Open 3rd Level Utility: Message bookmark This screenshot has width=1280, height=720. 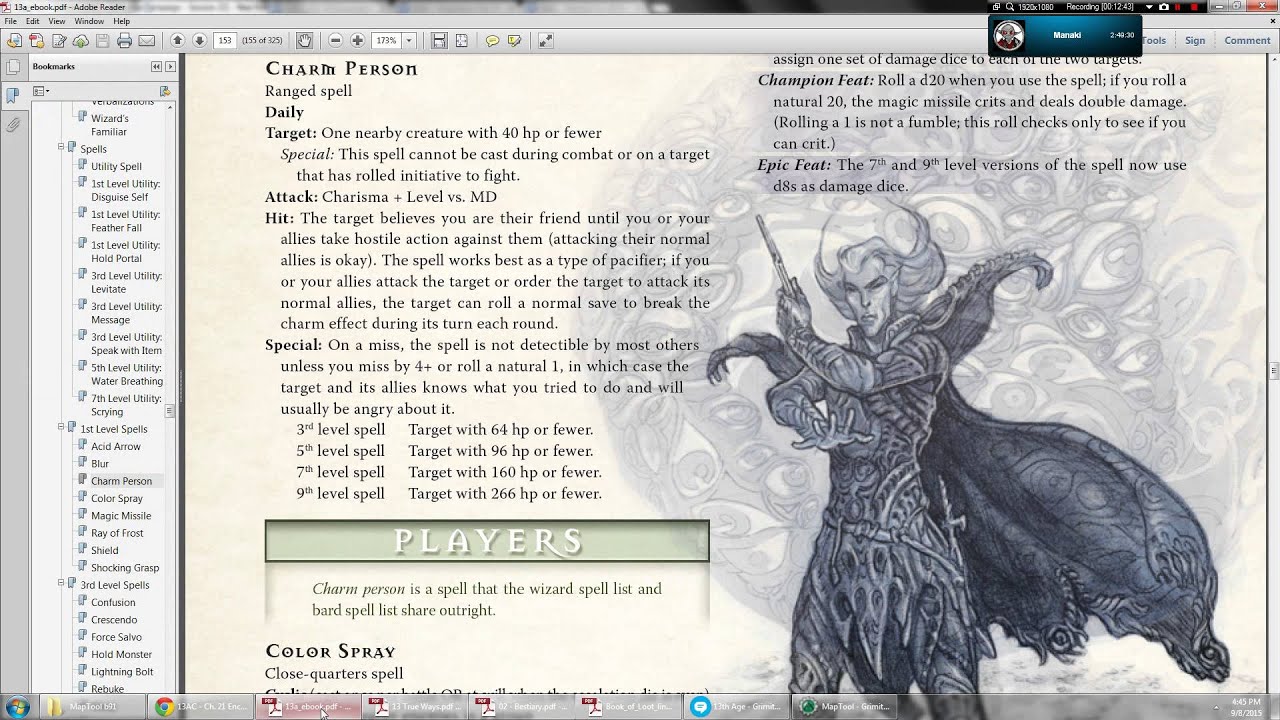(126, 313)
